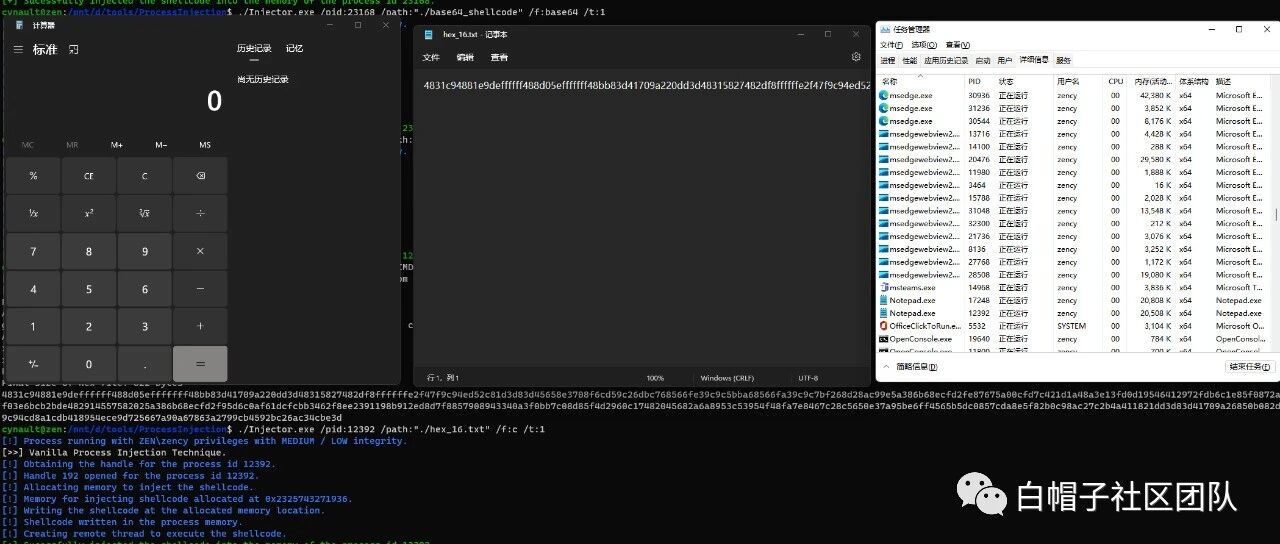
Task: Click Calculator plus key
Action: (x=200, y=327)
